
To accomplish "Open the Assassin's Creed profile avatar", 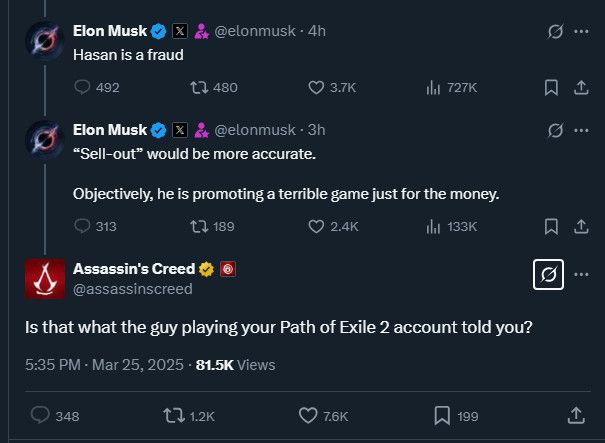I will [x=45, y=279].
